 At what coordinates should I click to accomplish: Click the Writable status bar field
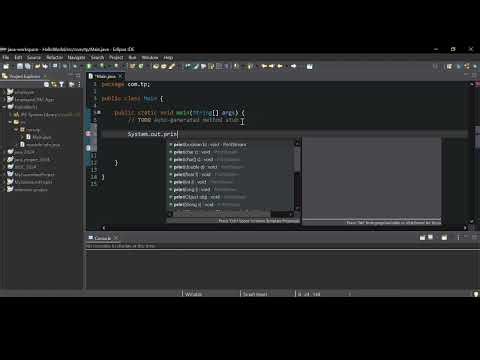click(193, 294)
